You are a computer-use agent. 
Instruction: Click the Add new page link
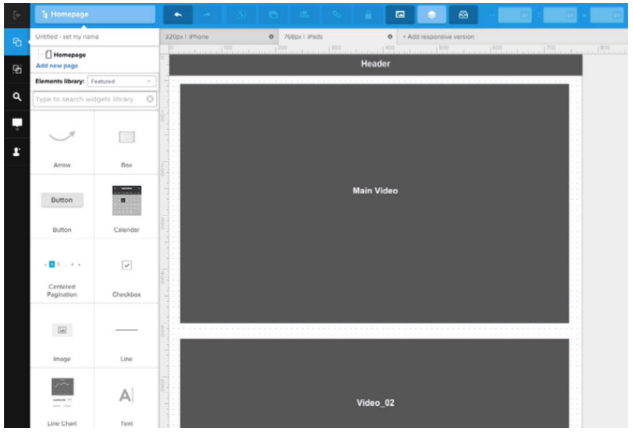coord(57,66)
